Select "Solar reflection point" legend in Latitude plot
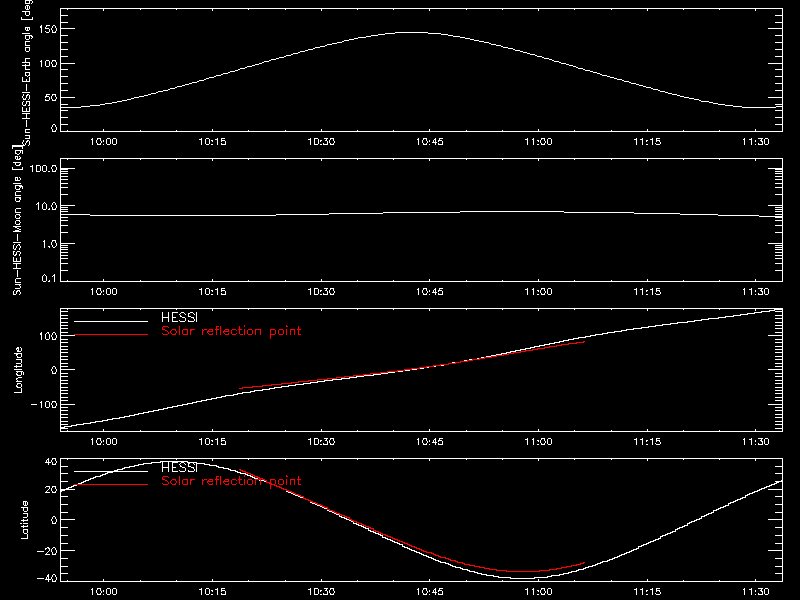Screen dimensions: 800x600 click(231, 481)
